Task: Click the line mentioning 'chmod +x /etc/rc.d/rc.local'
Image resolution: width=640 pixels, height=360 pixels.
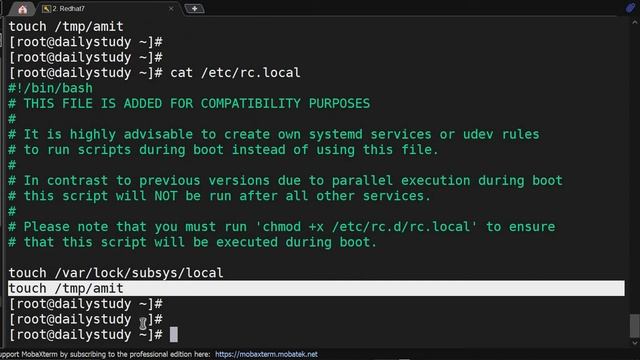Action: pos(282,227)
